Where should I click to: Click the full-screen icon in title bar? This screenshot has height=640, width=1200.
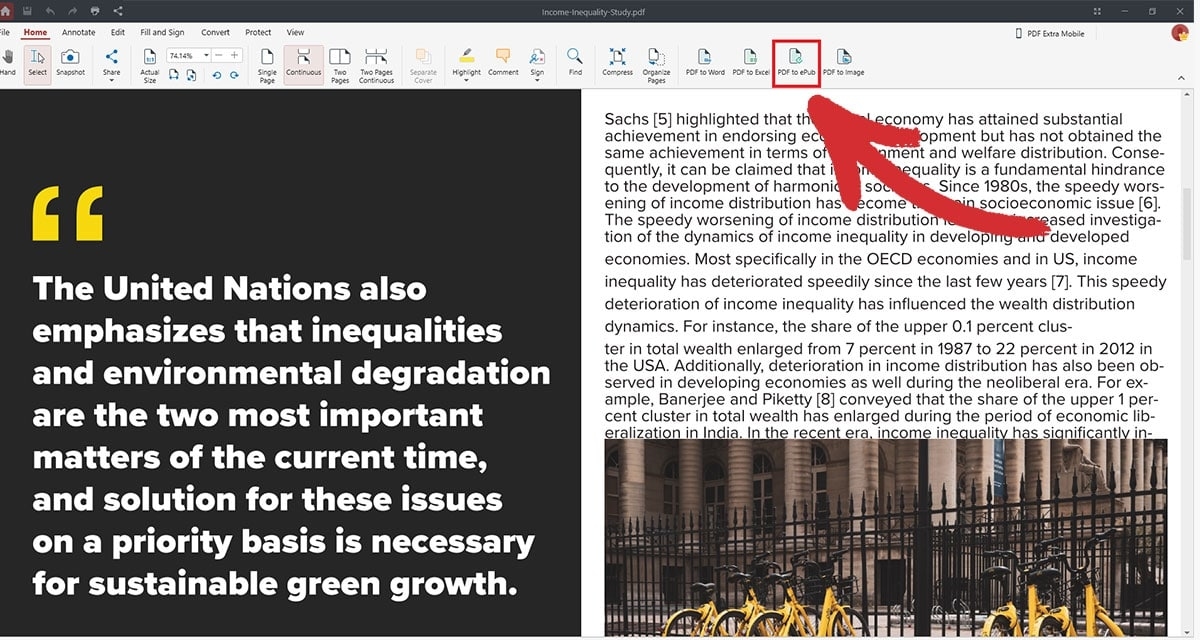[1098, 11]
